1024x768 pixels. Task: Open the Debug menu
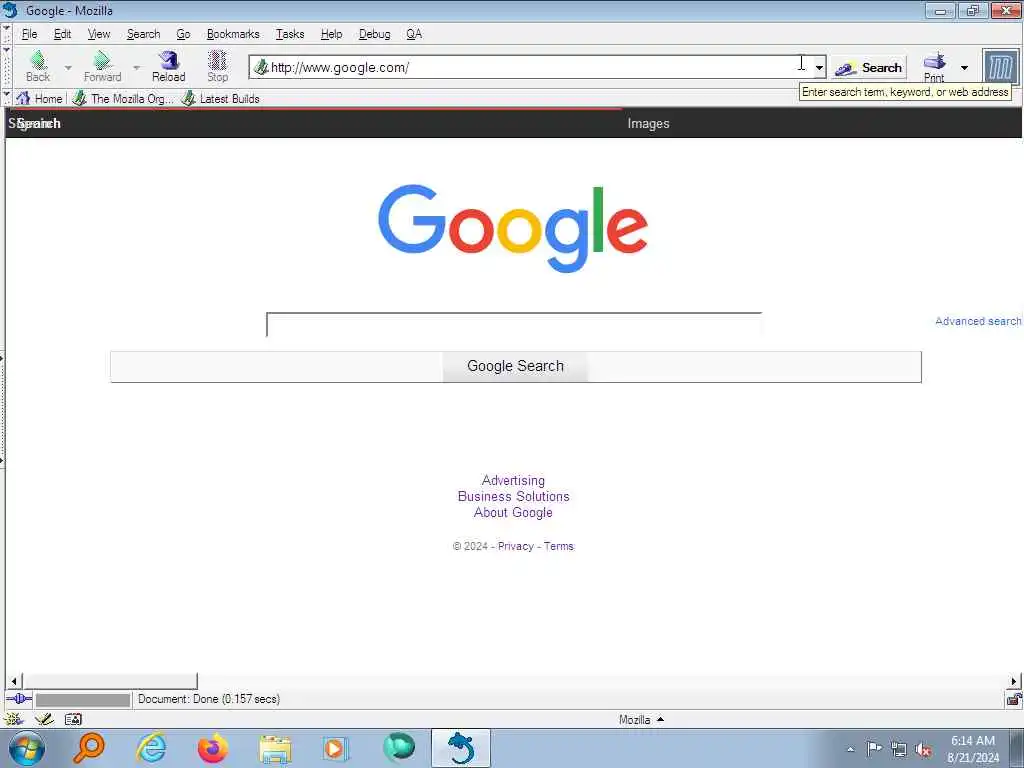click(374, 34)
